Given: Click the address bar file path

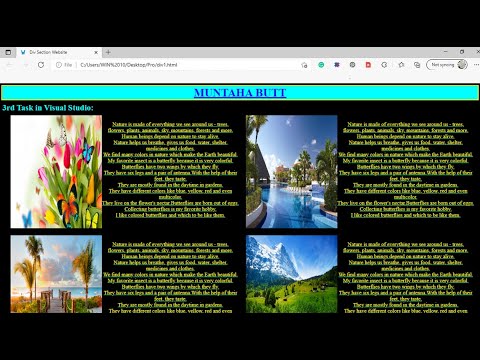Looking at the screenshot, I should (129, 65).
